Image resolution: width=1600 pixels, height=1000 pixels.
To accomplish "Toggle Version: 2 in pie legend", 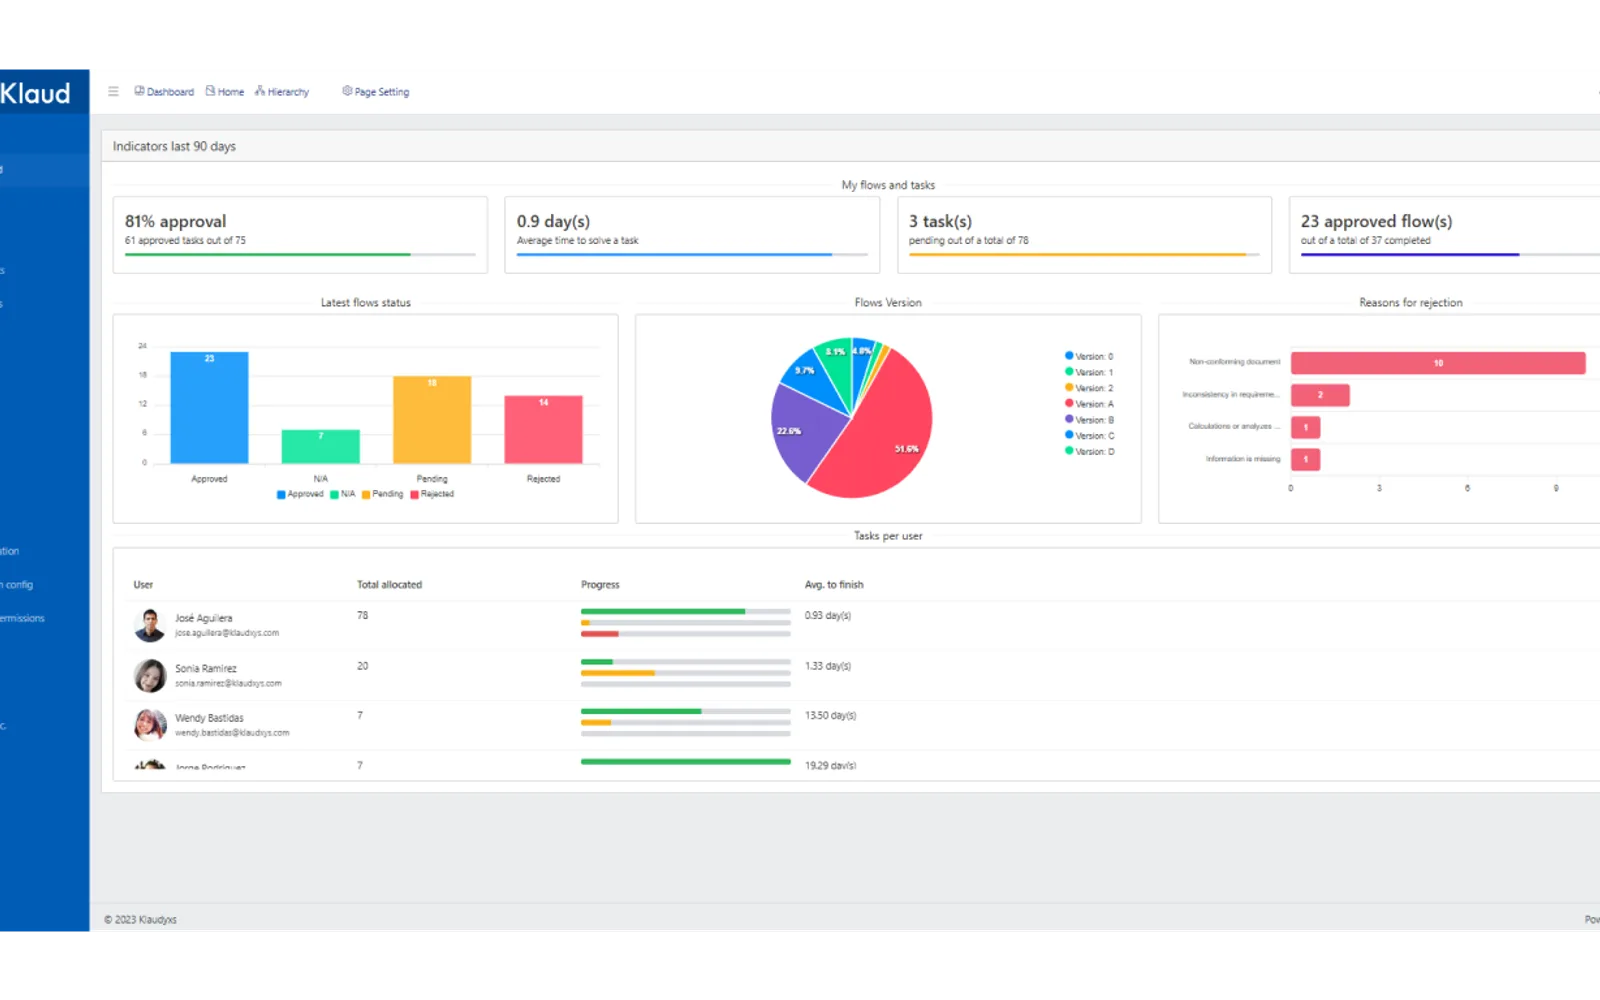I will click(x=1089, y=388).
